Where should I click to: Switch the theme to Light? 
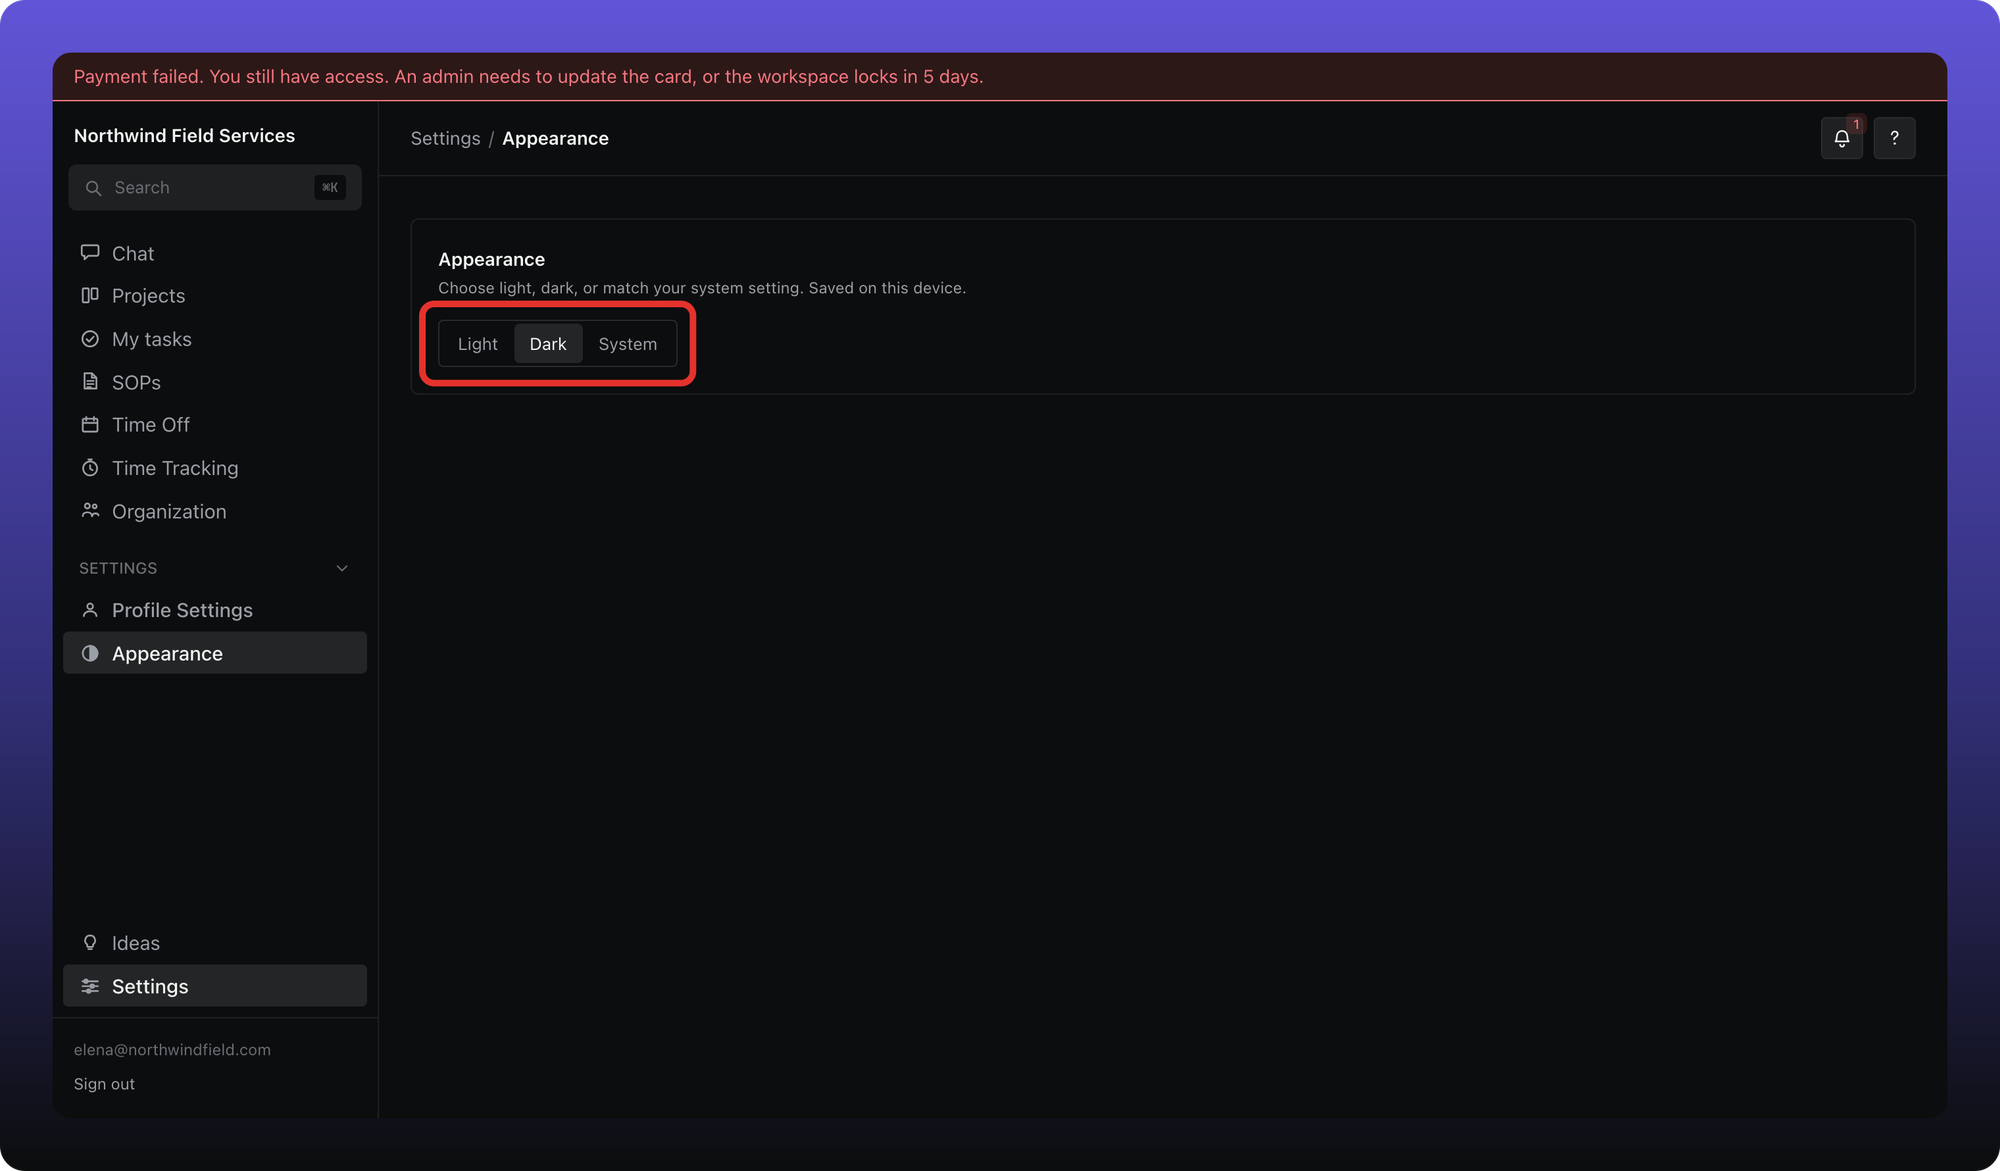477,344
